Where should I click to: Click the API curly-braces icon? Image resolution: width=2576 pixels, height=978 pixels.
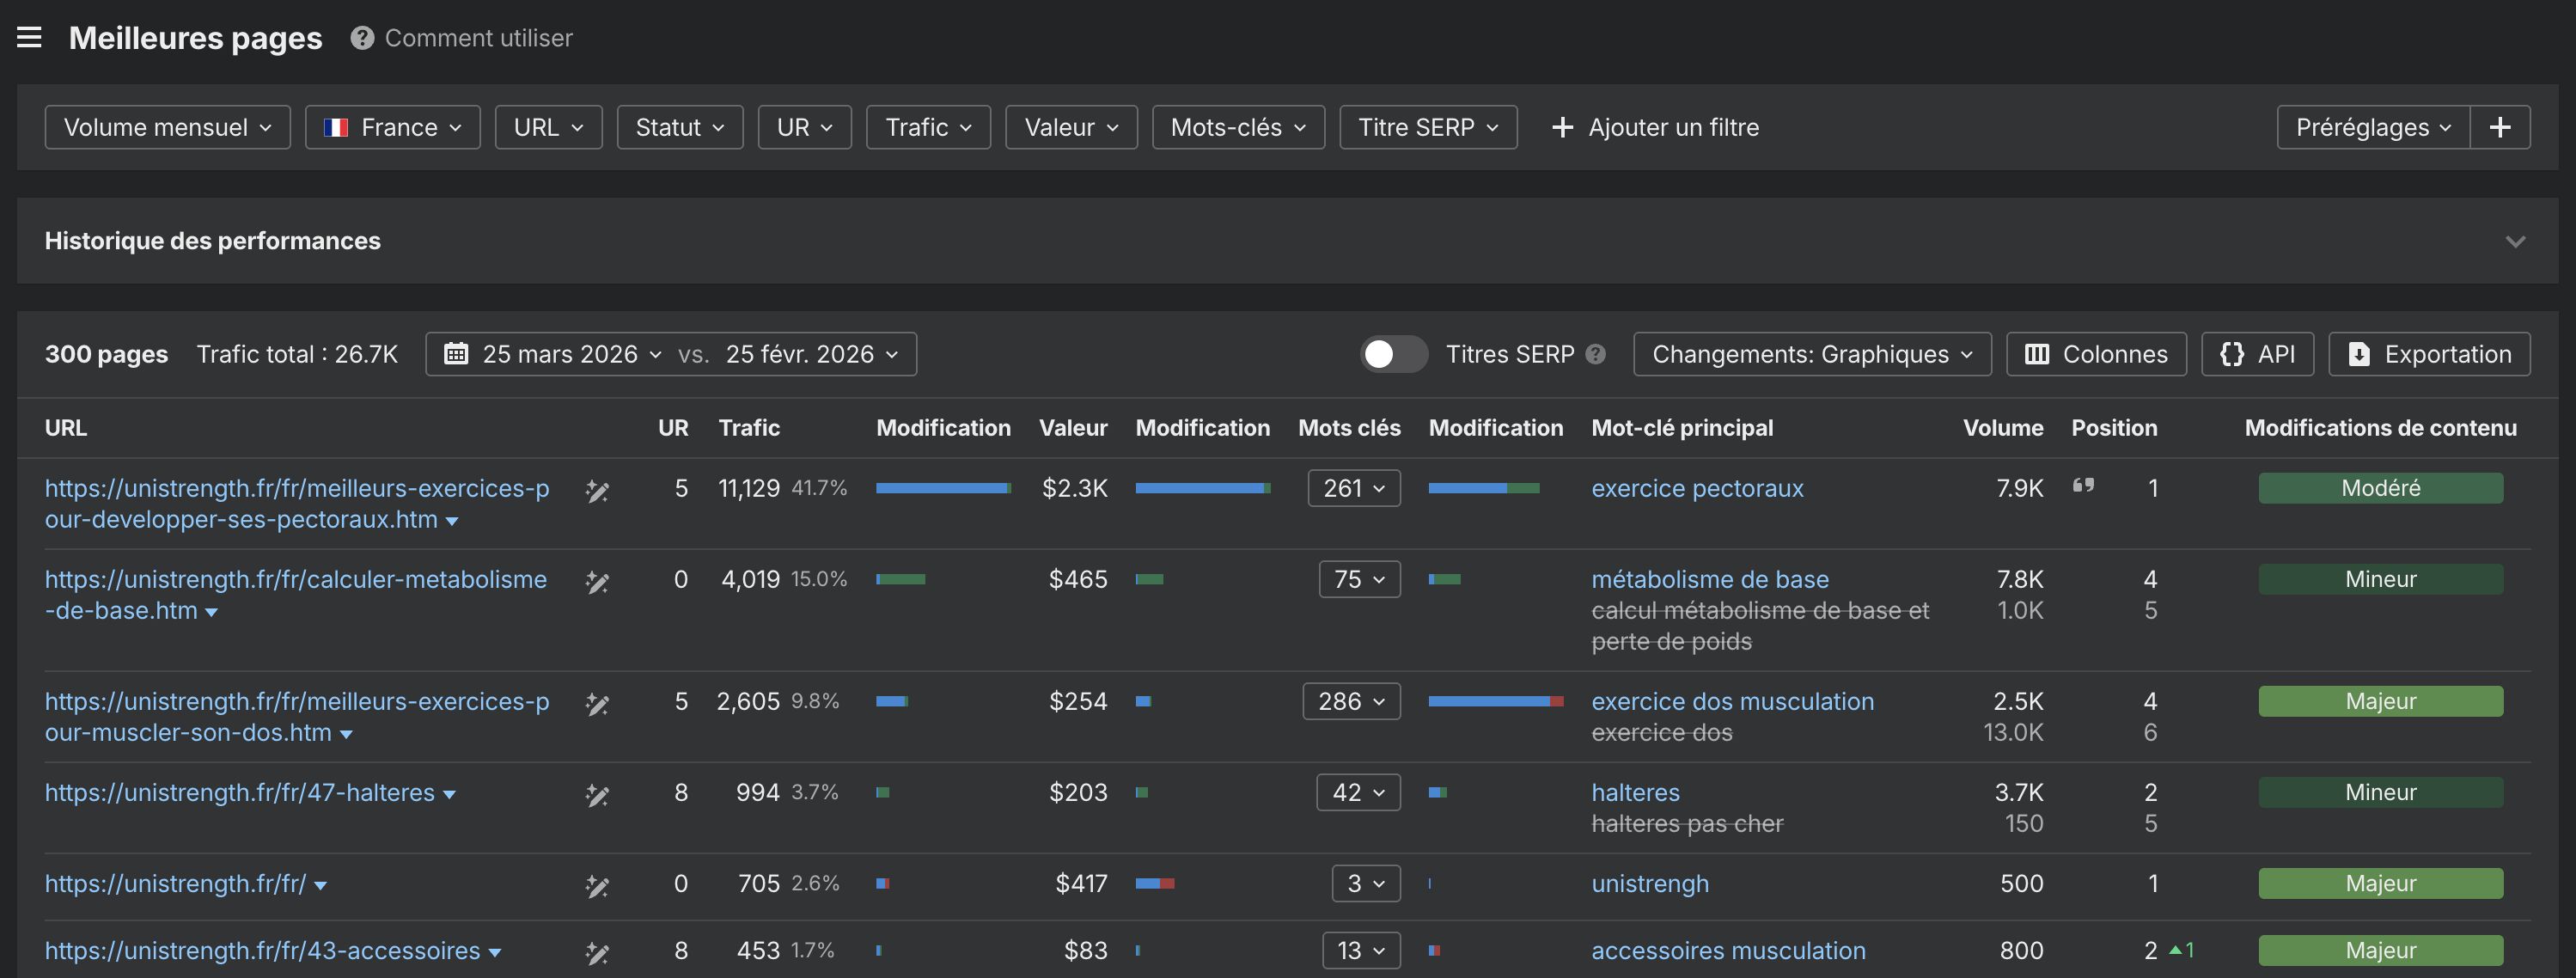2231,353
